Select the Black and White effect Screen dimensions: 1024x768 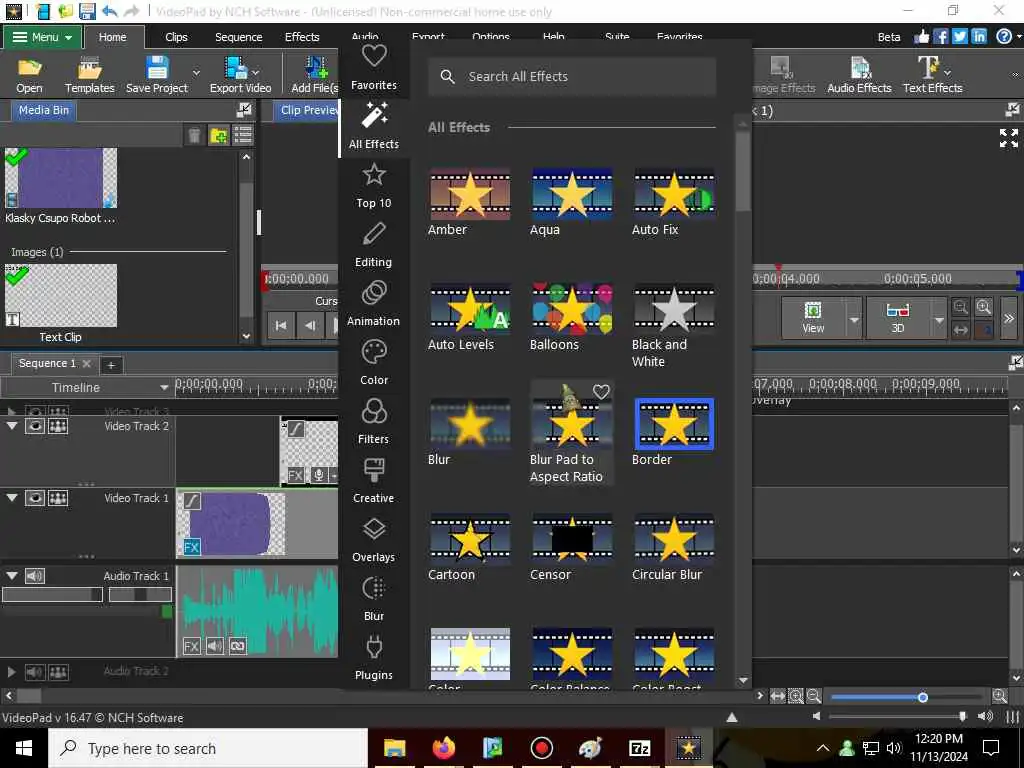(x=674, y=309)
